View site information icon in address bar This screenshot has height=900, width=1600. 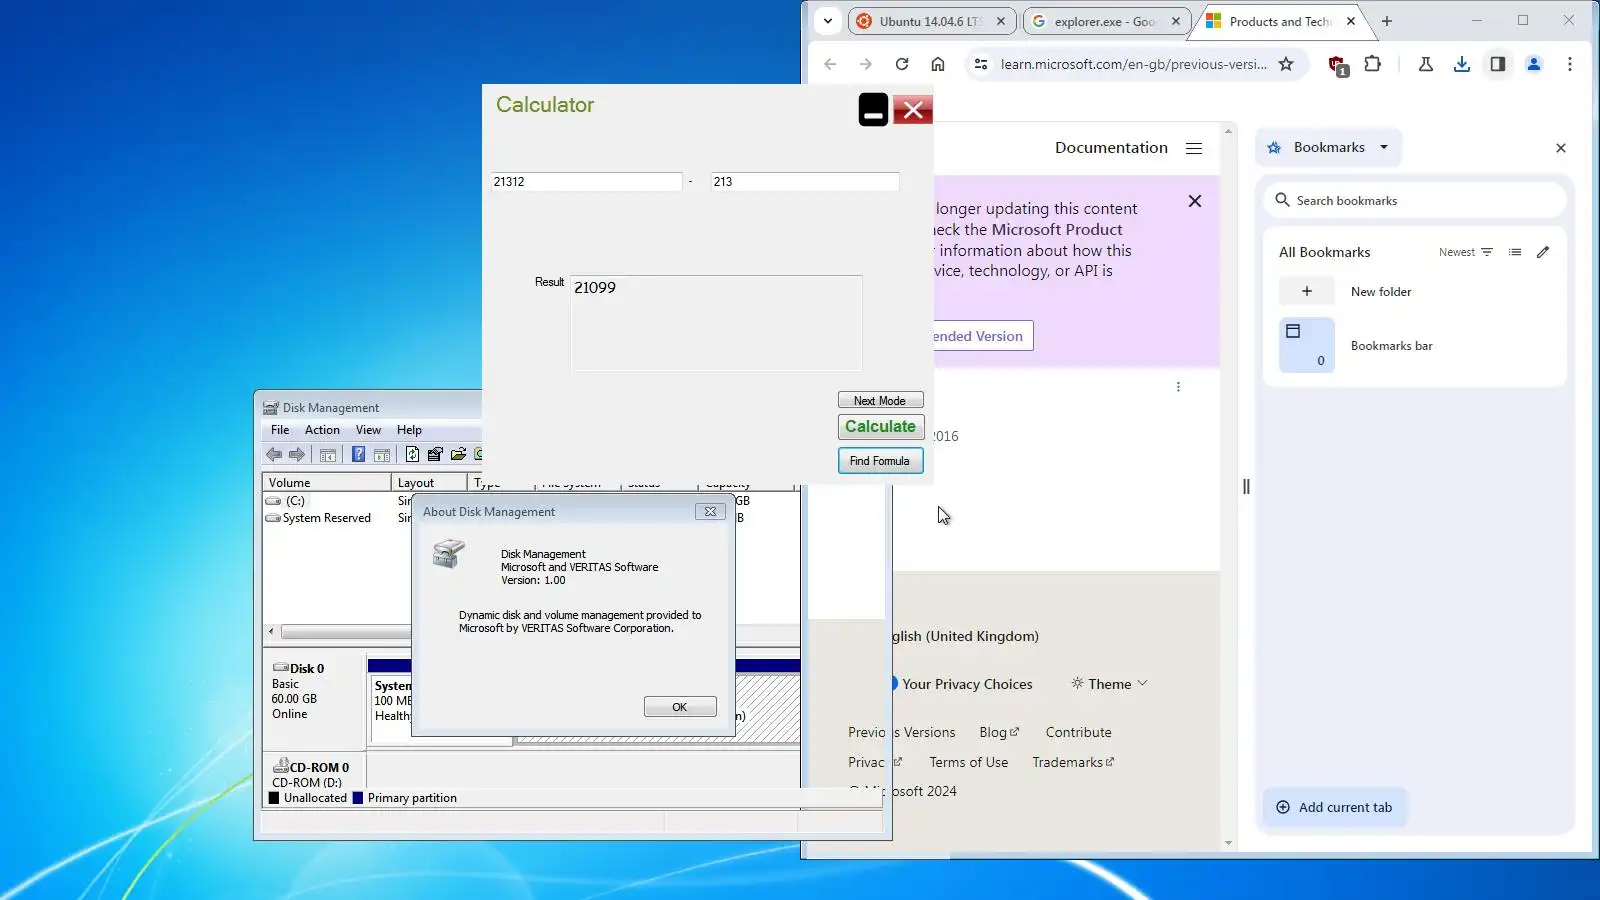981,64
